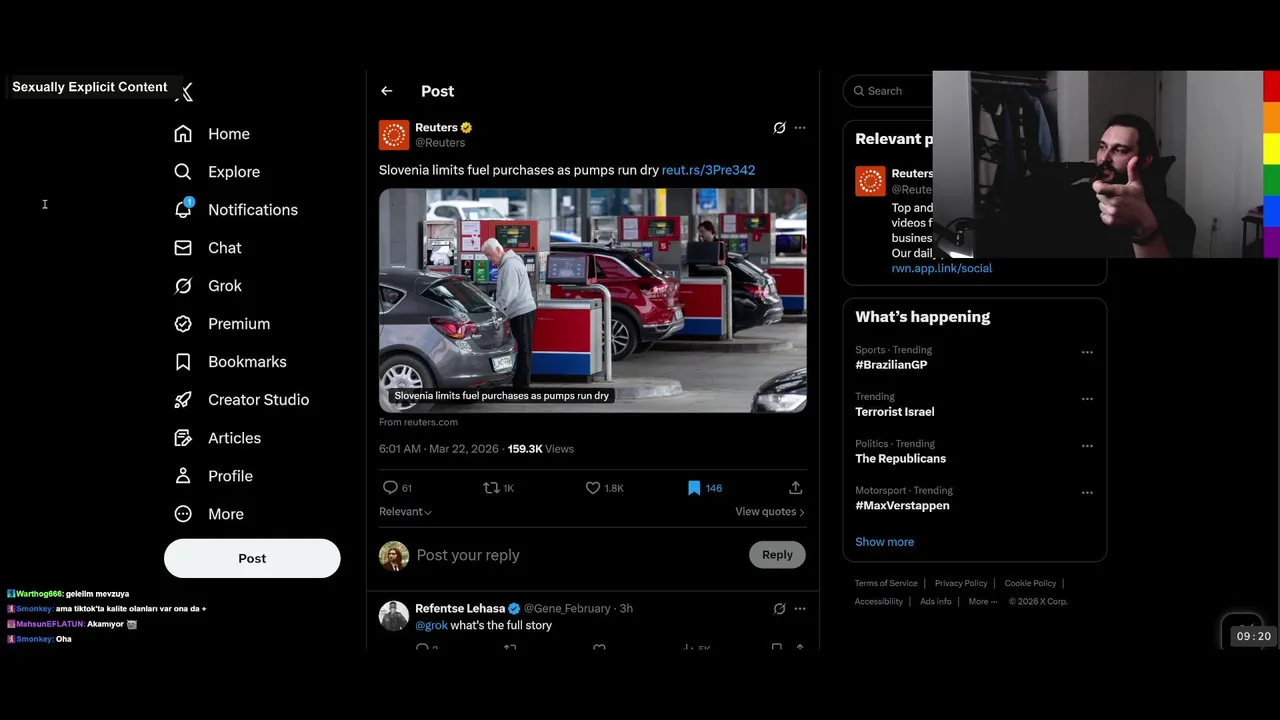Click the large white Post button
The width and height of the screenshot is (1280, 720).
(x=252, y=558)
